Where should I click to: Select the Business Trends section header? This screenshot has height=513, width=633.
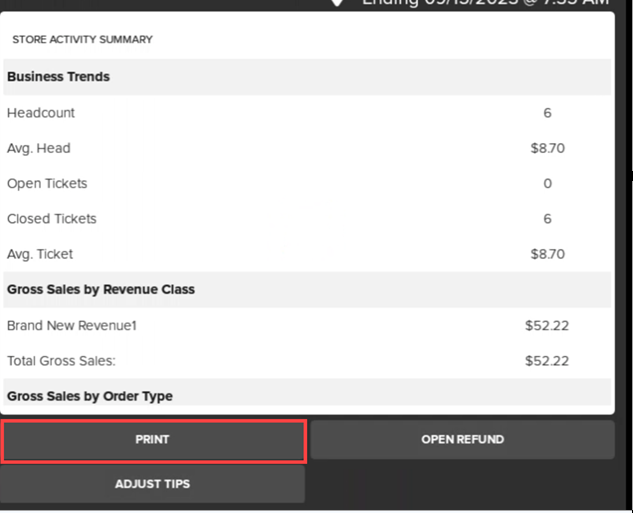pos(58,77)
